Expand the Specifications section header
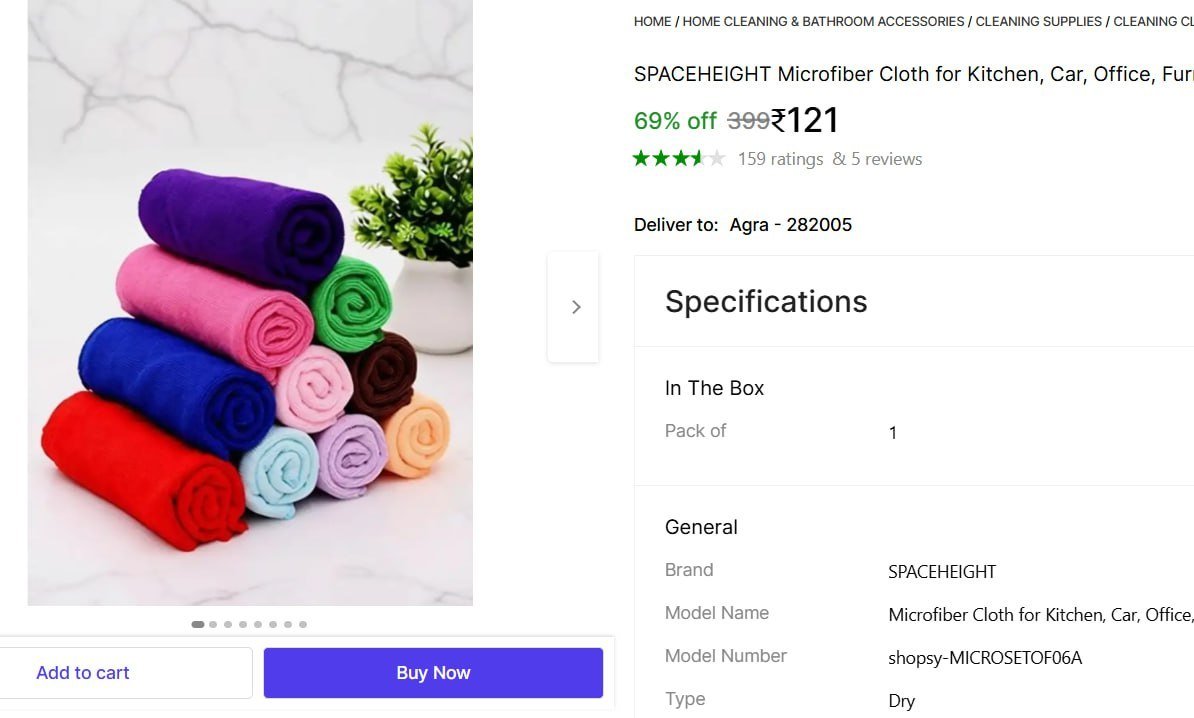The image size is (1194, 718). [766, 301]
